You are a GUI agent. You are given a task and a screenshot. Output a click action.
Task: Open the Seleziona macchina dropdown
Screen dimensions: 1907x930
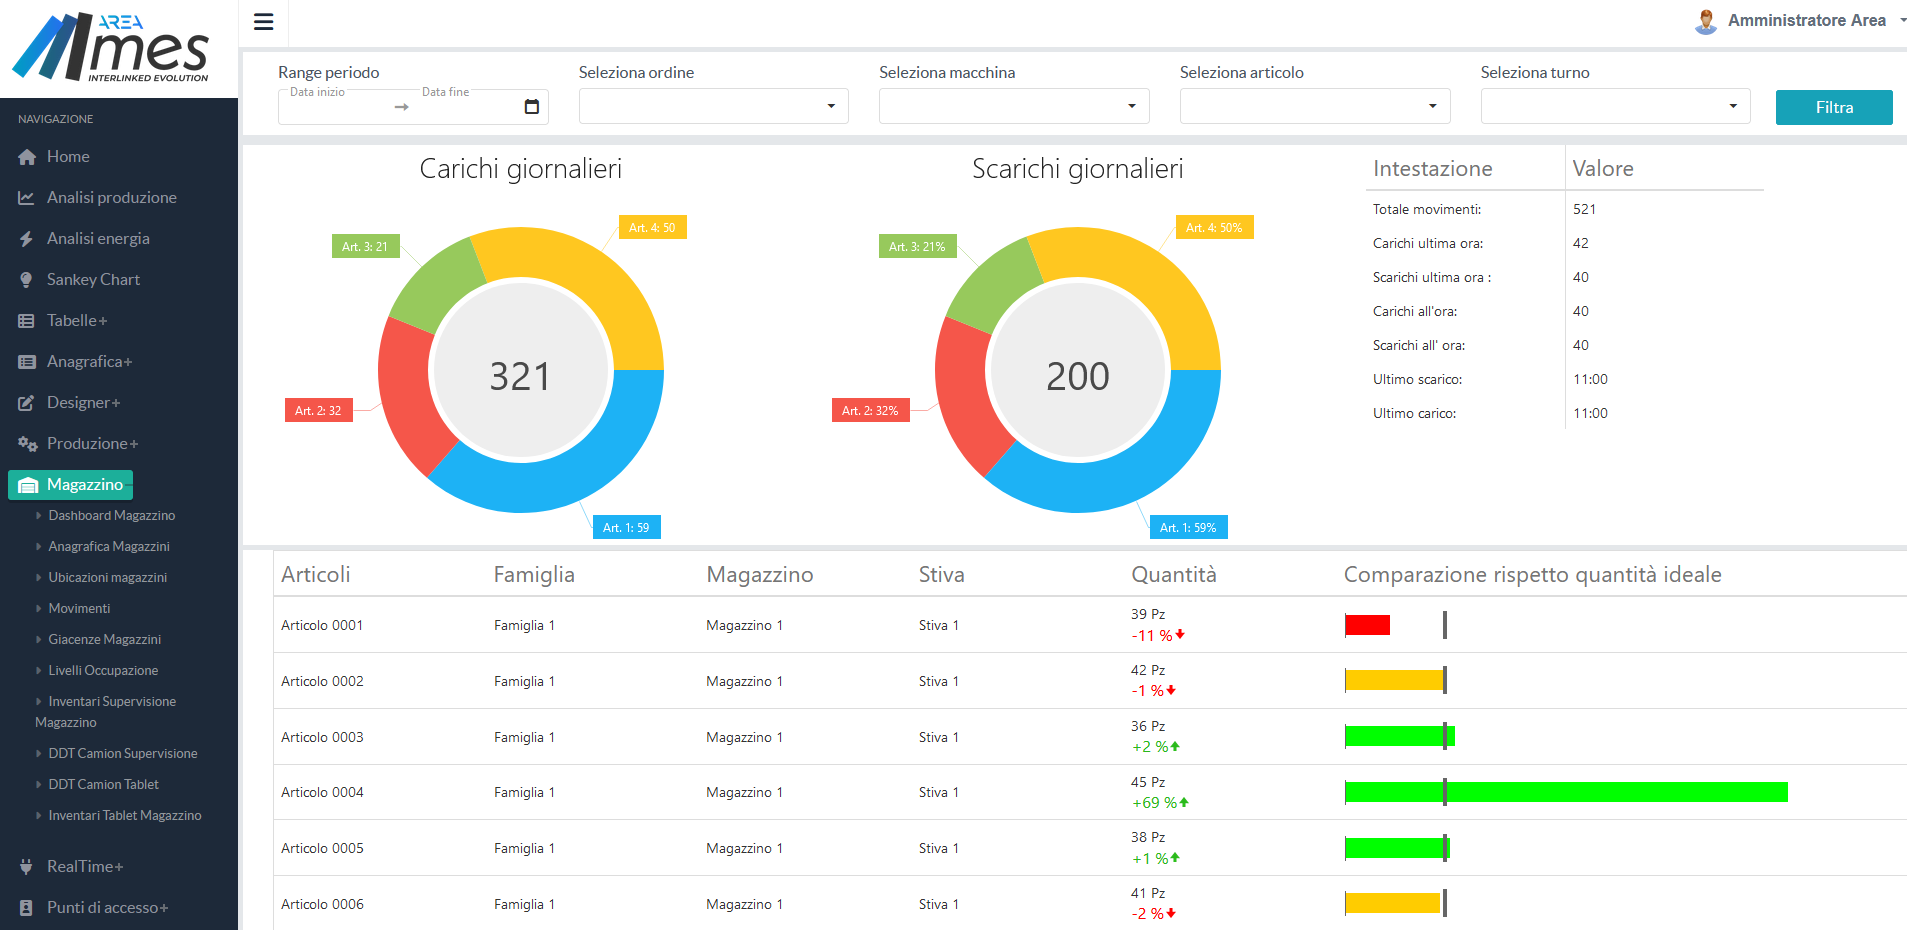pos(1014,106)
